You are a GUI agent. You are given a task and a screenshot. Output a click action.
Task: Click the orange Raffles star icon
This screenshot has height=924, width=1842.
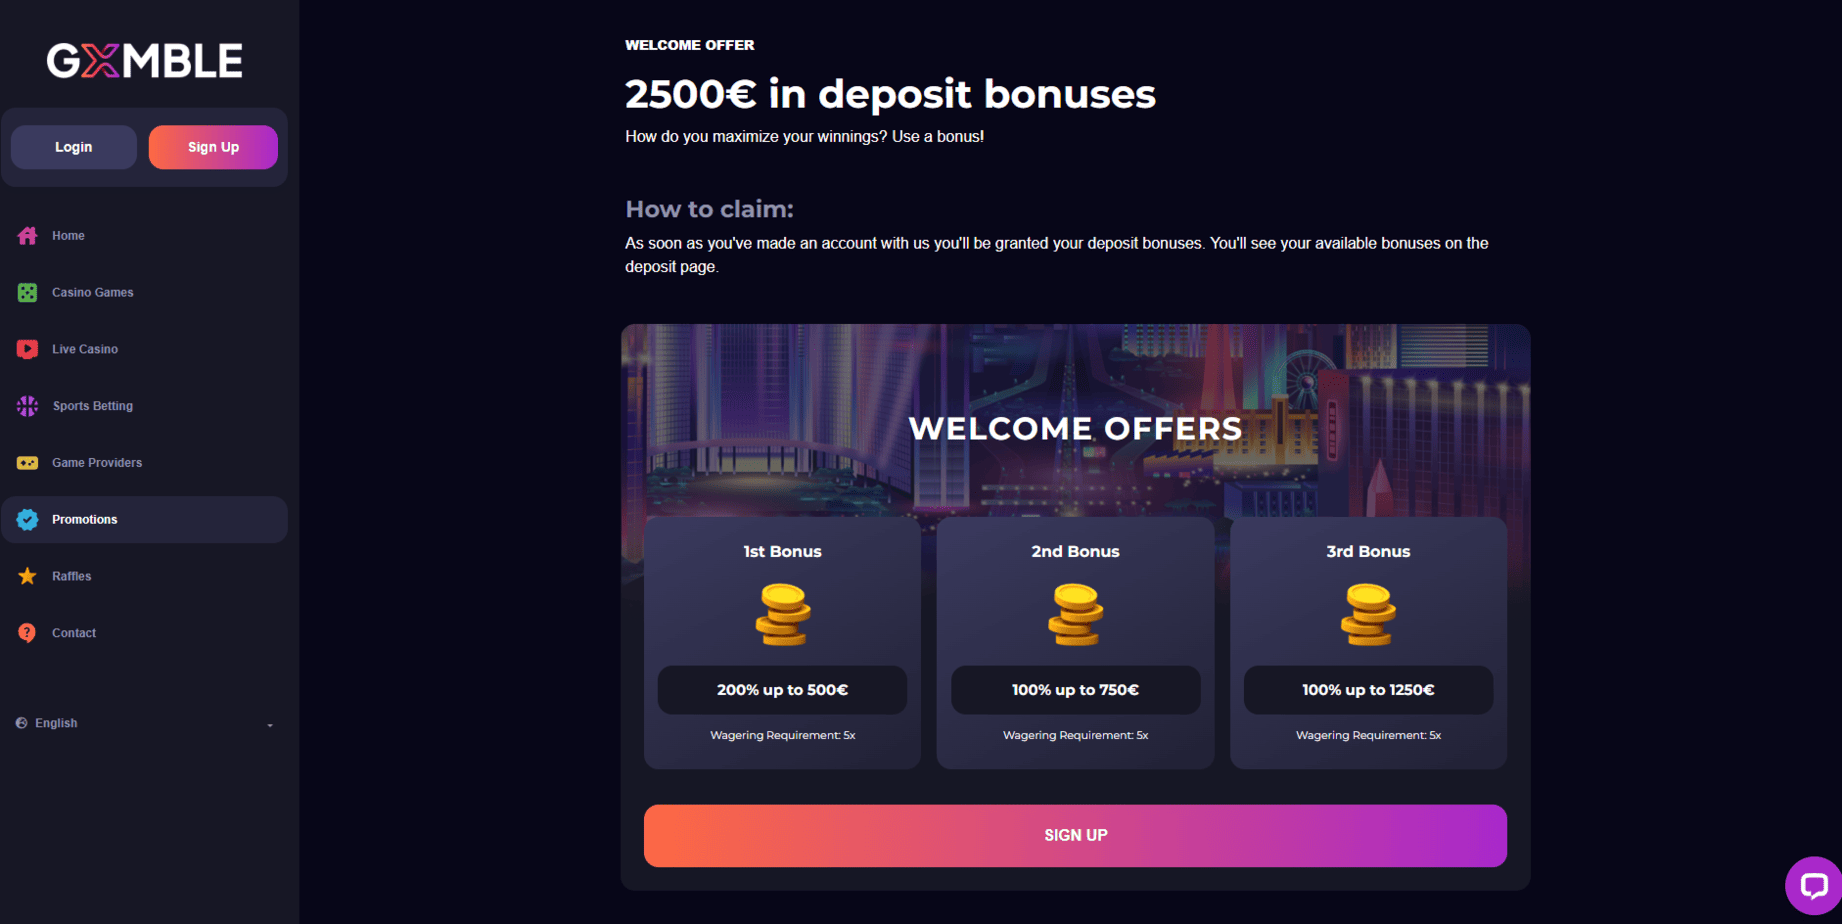[27, 576]
